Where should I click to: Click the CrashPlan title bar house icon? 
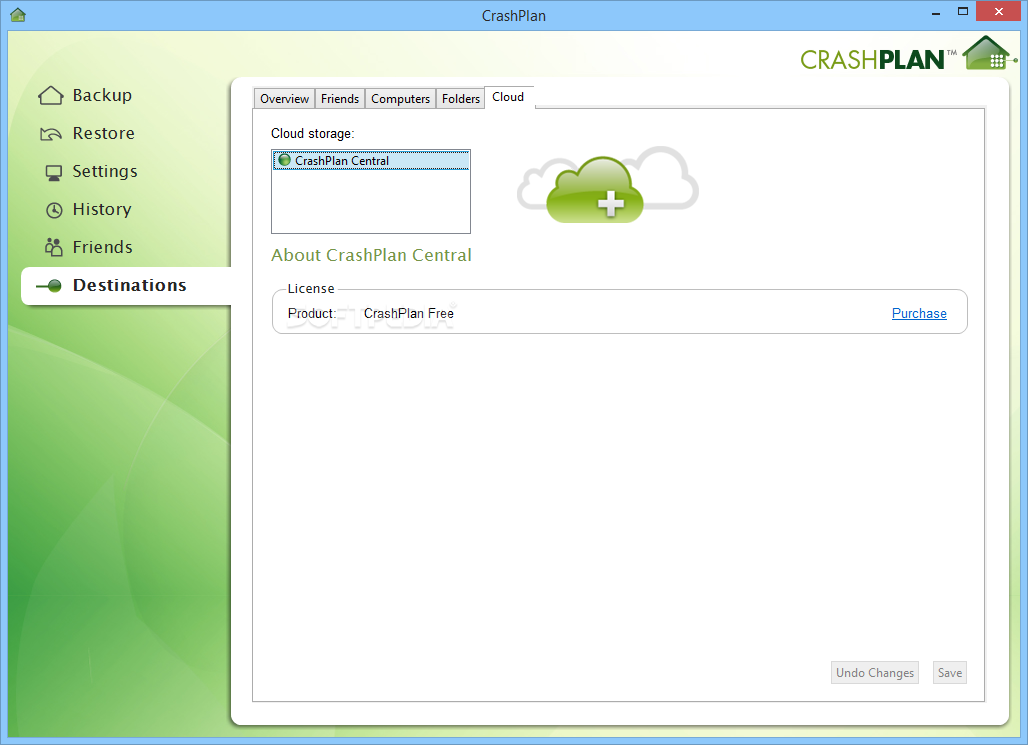18,14
